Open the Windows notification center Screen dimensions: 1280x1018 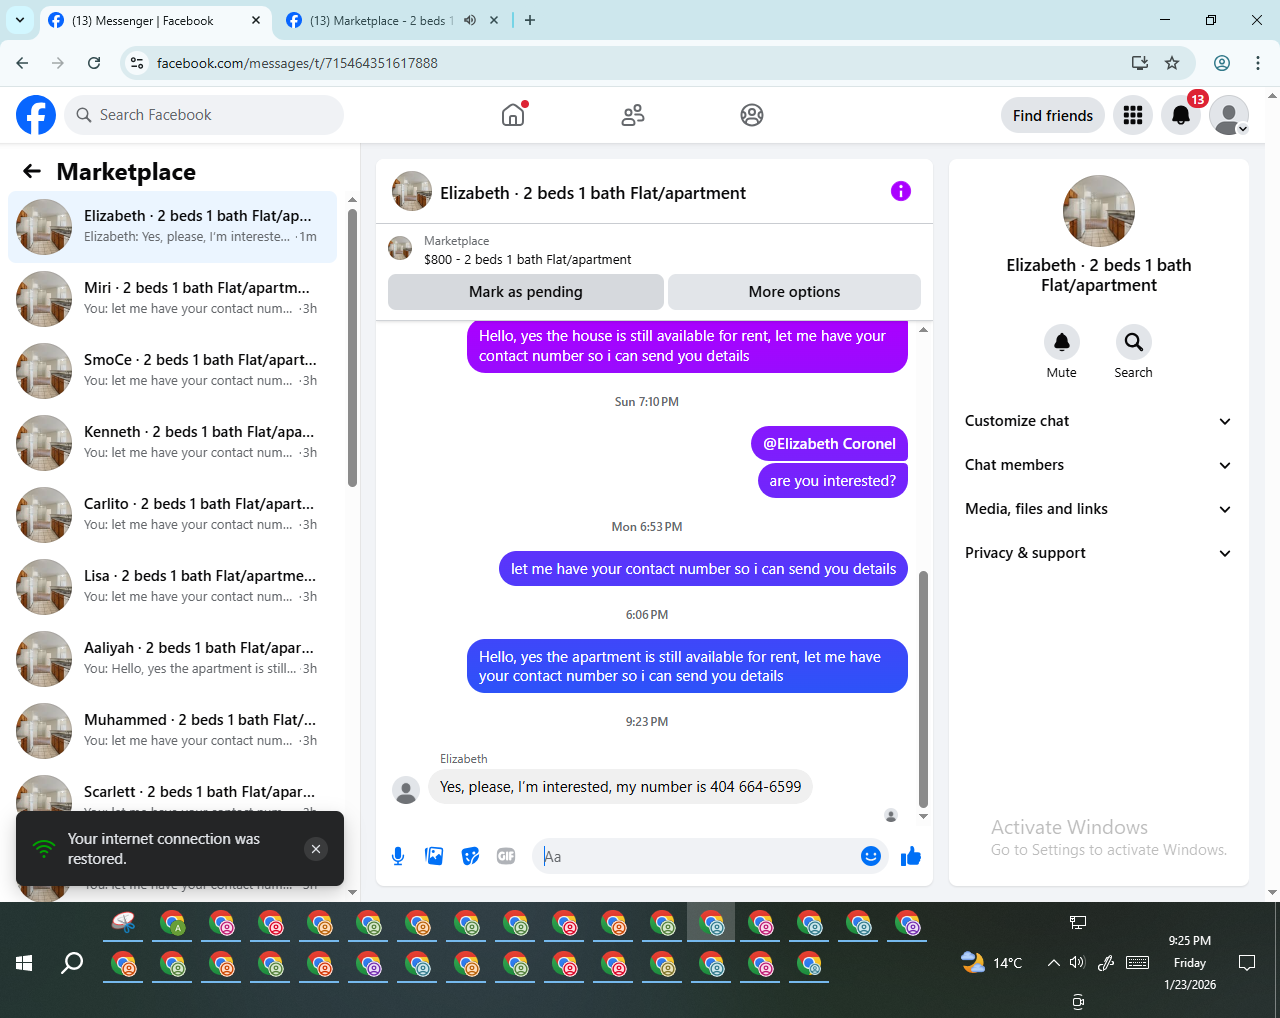pyautogui.click(x=1247, y=963)
